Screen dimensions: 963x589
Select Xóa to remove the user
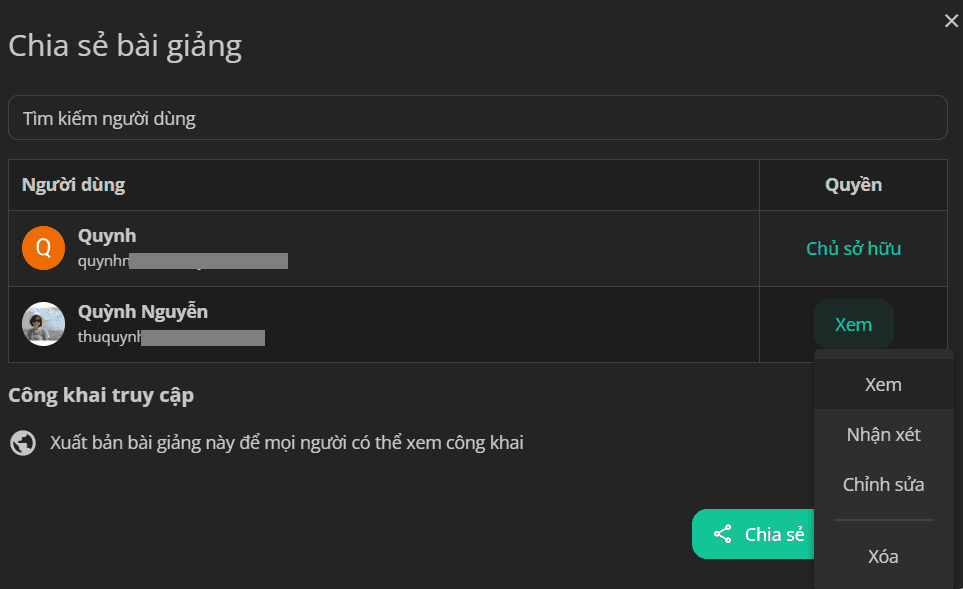tap(883, 556)
